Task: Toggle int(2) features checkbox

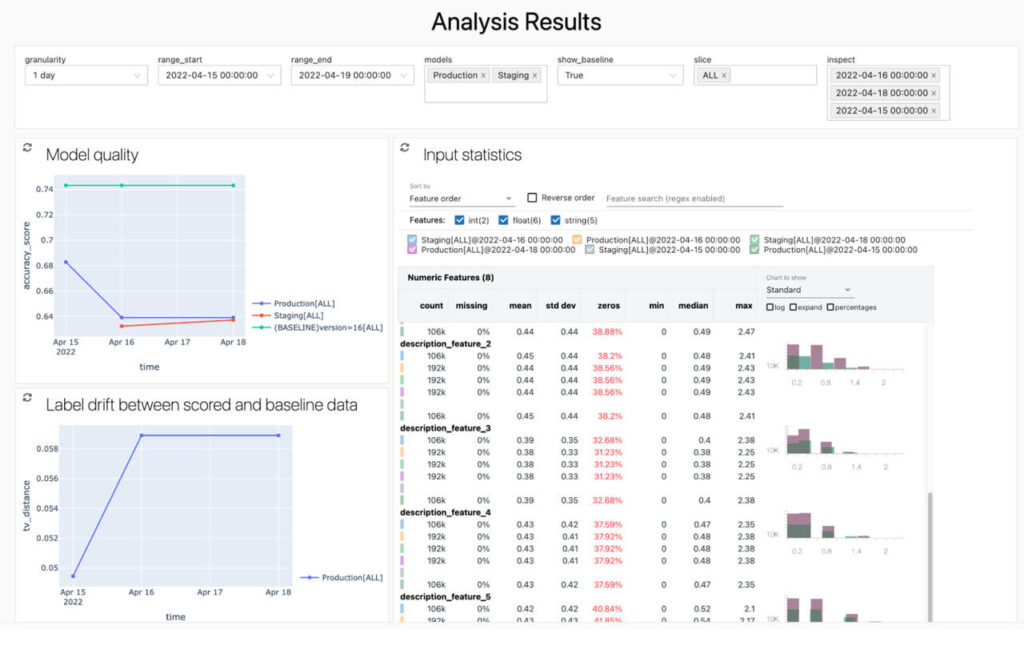Action: [x=460, y=220]
